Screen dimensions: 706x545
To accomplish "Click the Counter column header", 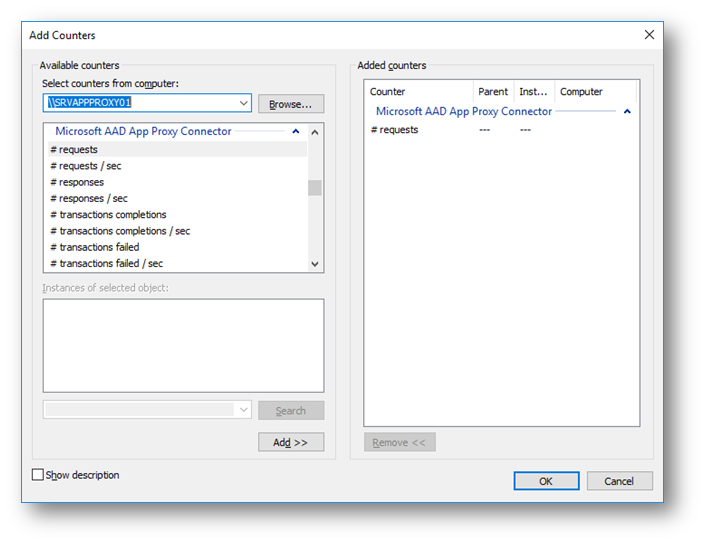I will [419, 91].
